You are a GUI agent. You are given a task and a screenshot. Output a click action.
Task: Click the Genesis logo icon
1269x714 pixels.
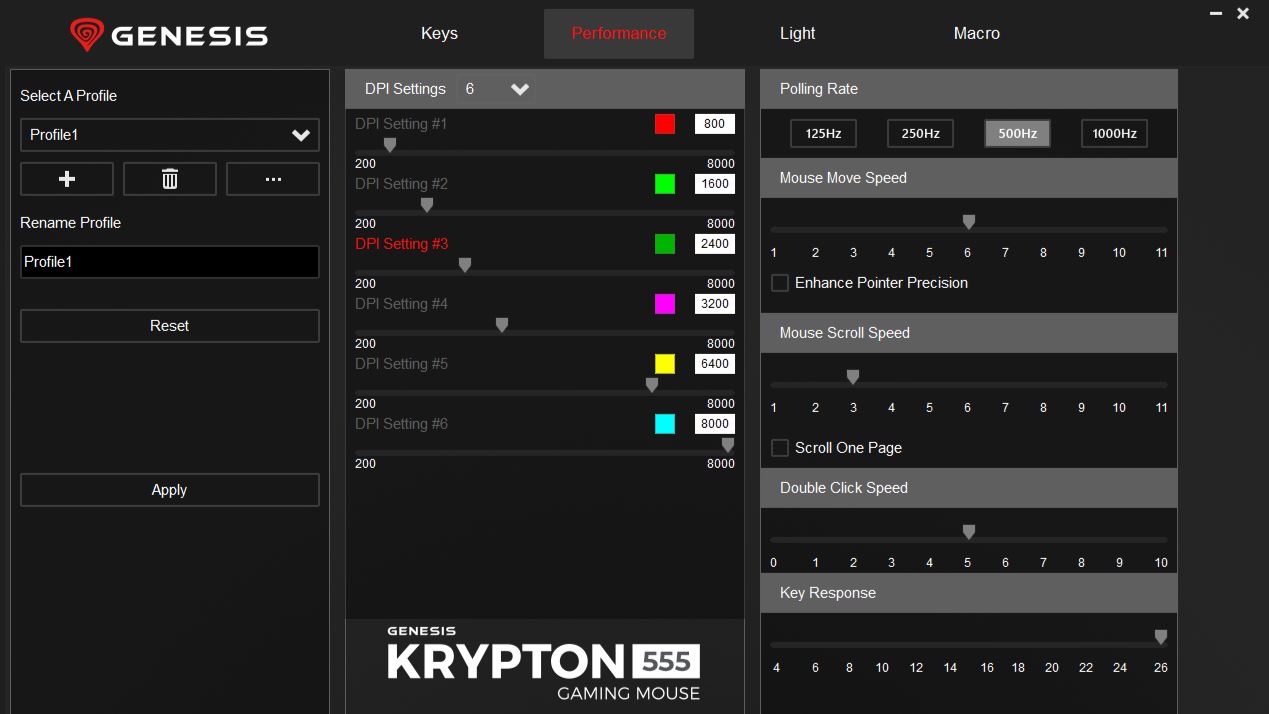click(87, 35)
